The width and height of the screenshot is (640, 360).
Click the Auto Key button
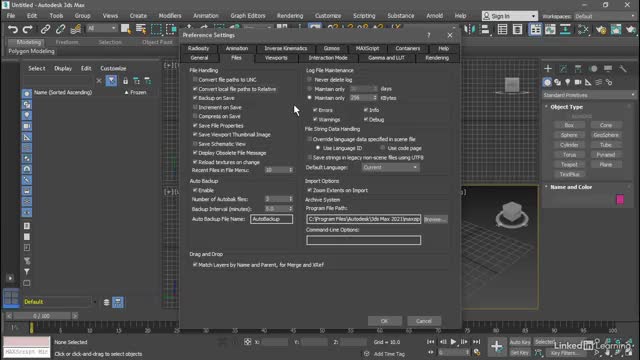coord(520,342)
